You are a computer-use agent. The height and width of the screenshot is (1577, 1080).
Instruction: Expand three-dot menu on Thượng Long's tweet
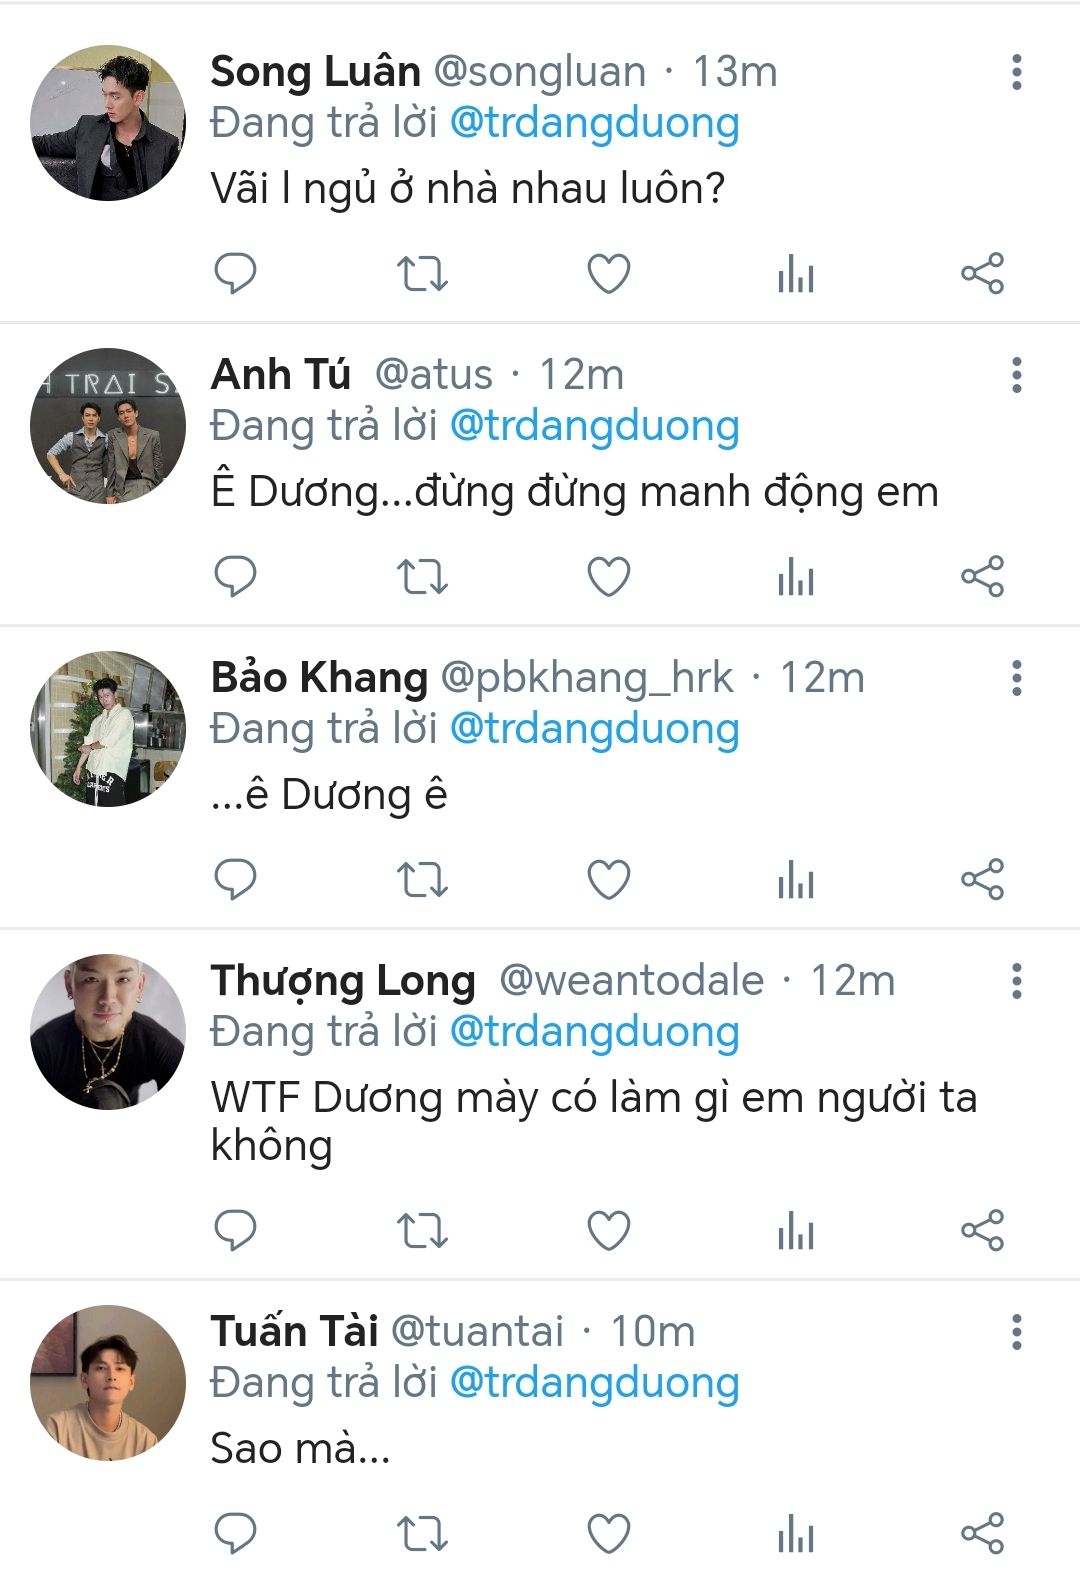pyautogui.click(x=1016, y=982)
